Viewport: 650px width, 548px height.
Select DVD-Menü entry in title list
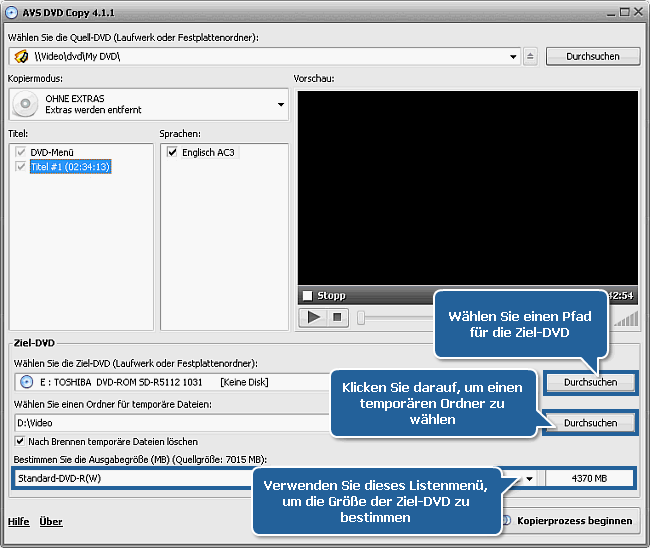52,152
